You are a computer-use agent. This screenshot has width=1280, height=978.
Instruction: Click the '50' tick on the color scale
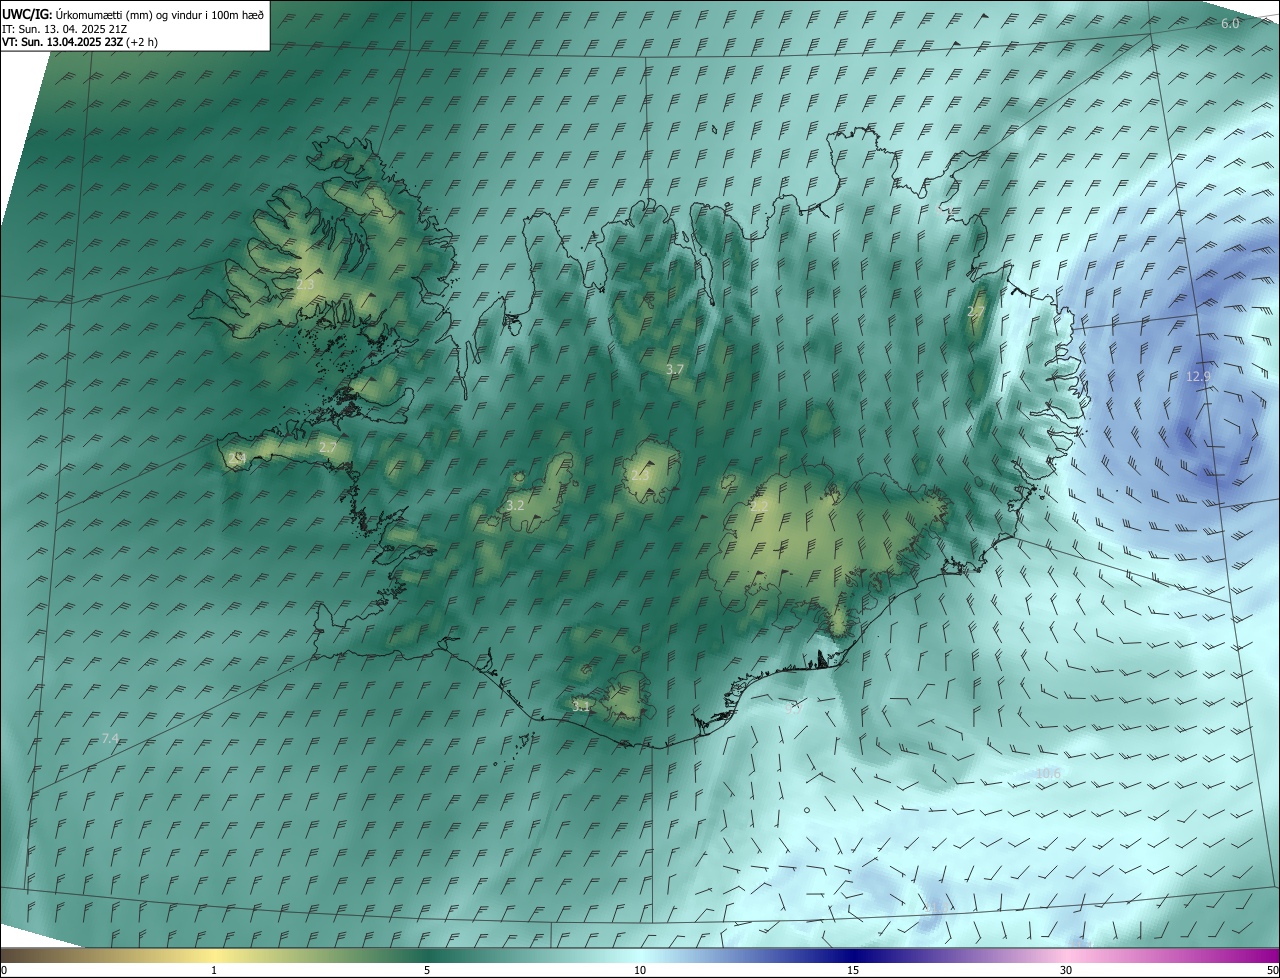1272,970
